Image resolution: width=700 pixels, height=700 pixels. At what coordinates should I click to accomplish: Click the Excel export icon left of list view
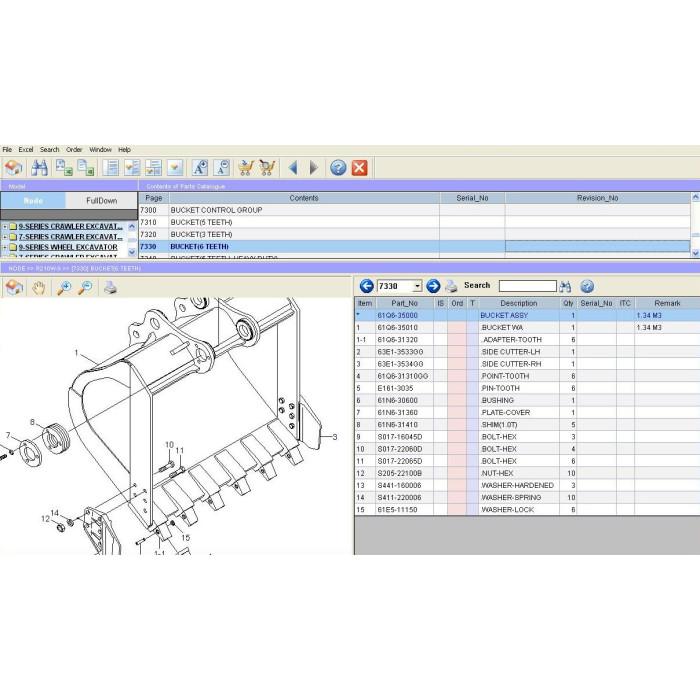coord(86,168)
